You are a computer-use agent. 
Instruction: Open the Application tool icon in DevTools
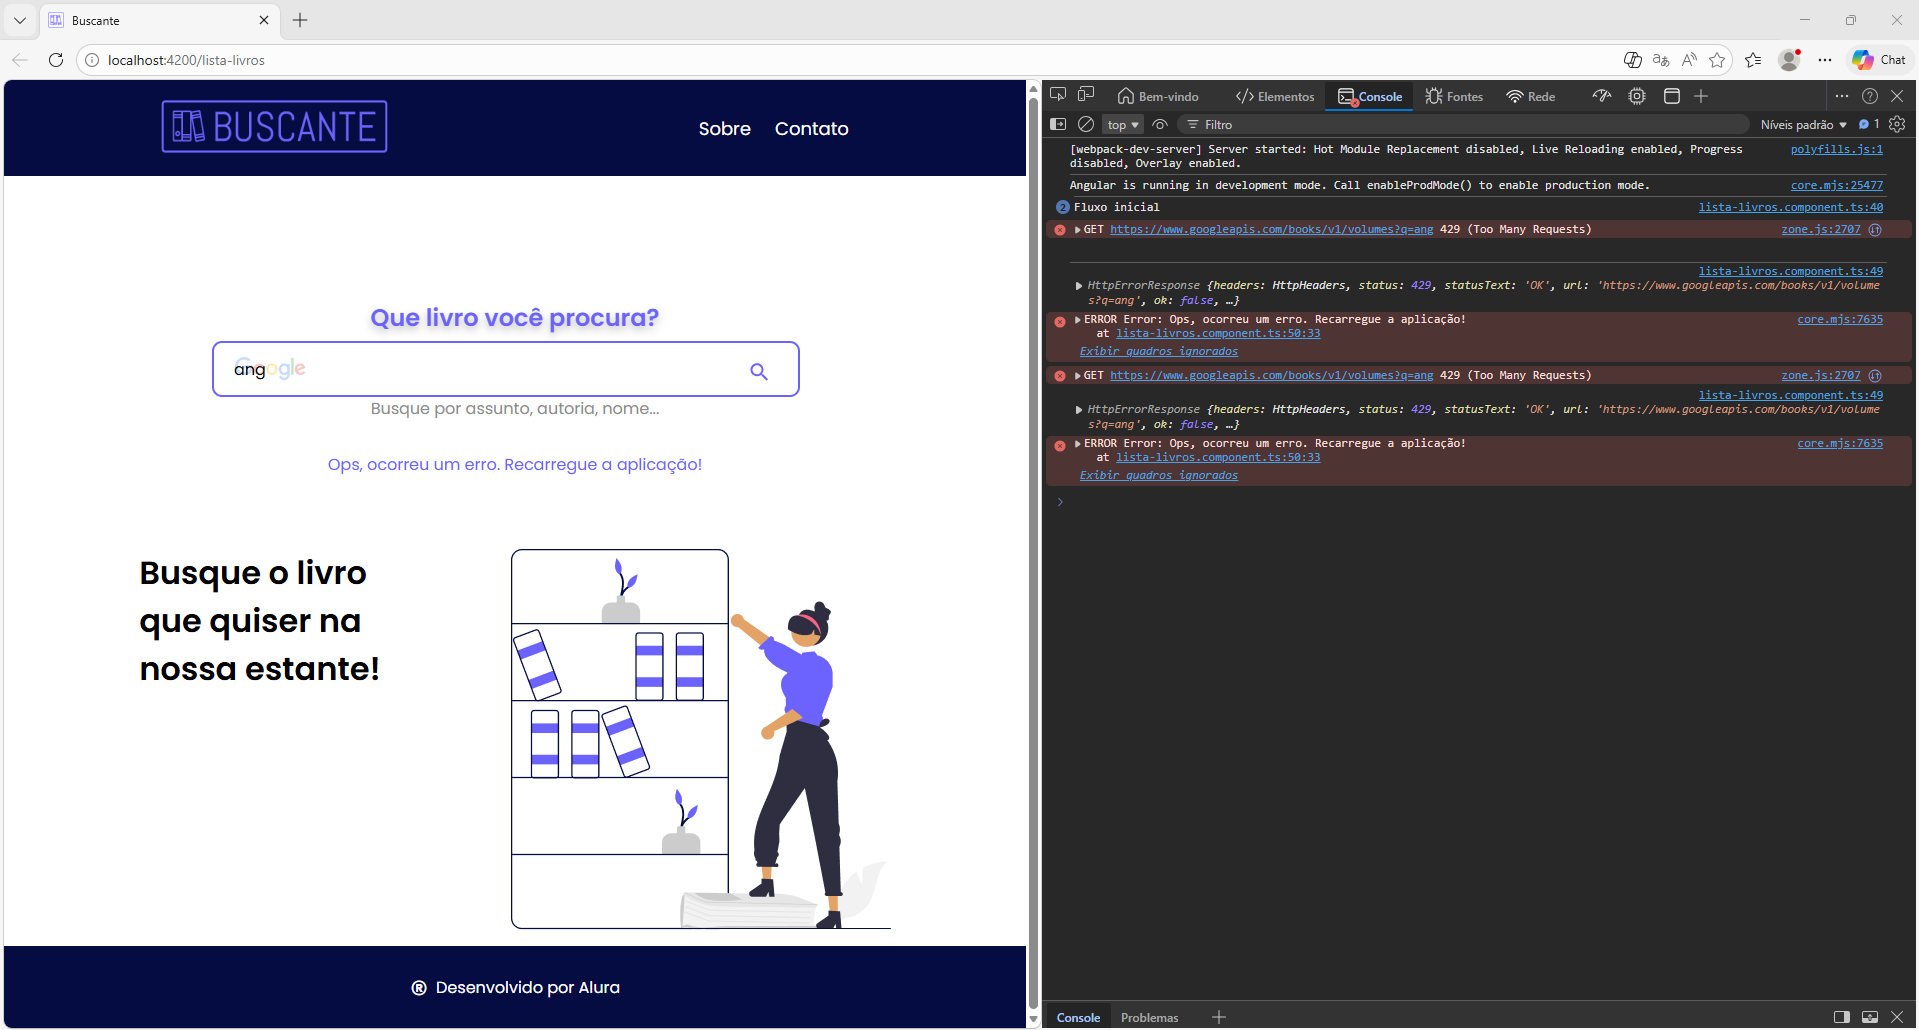coord(1672,96)
